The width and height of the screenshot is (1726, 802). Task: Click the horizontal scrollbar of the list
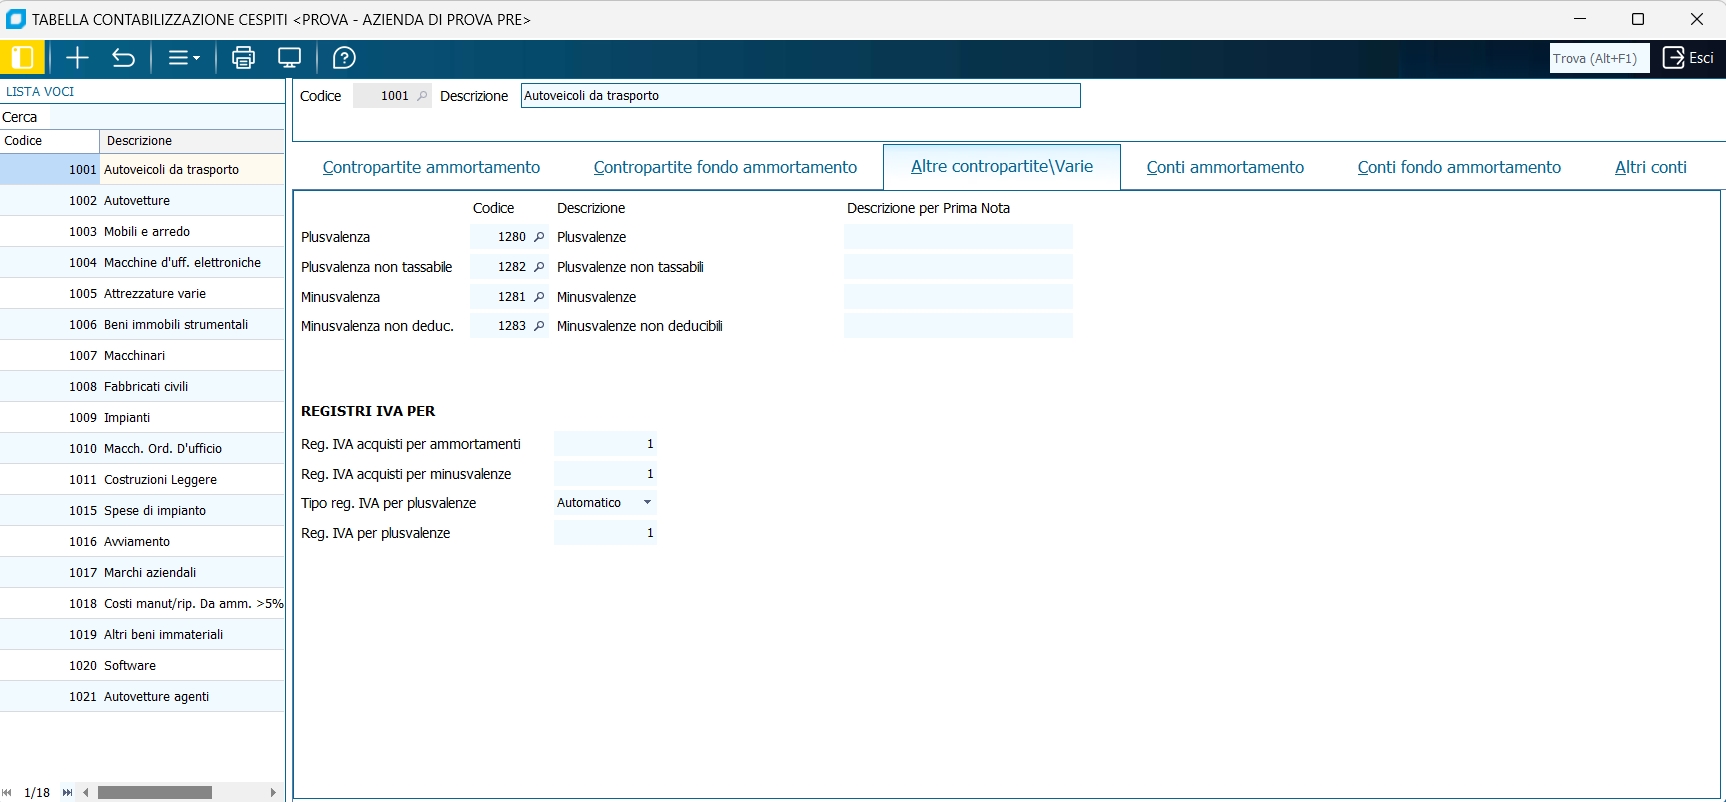pyautogui.click(x=155, y=792)
